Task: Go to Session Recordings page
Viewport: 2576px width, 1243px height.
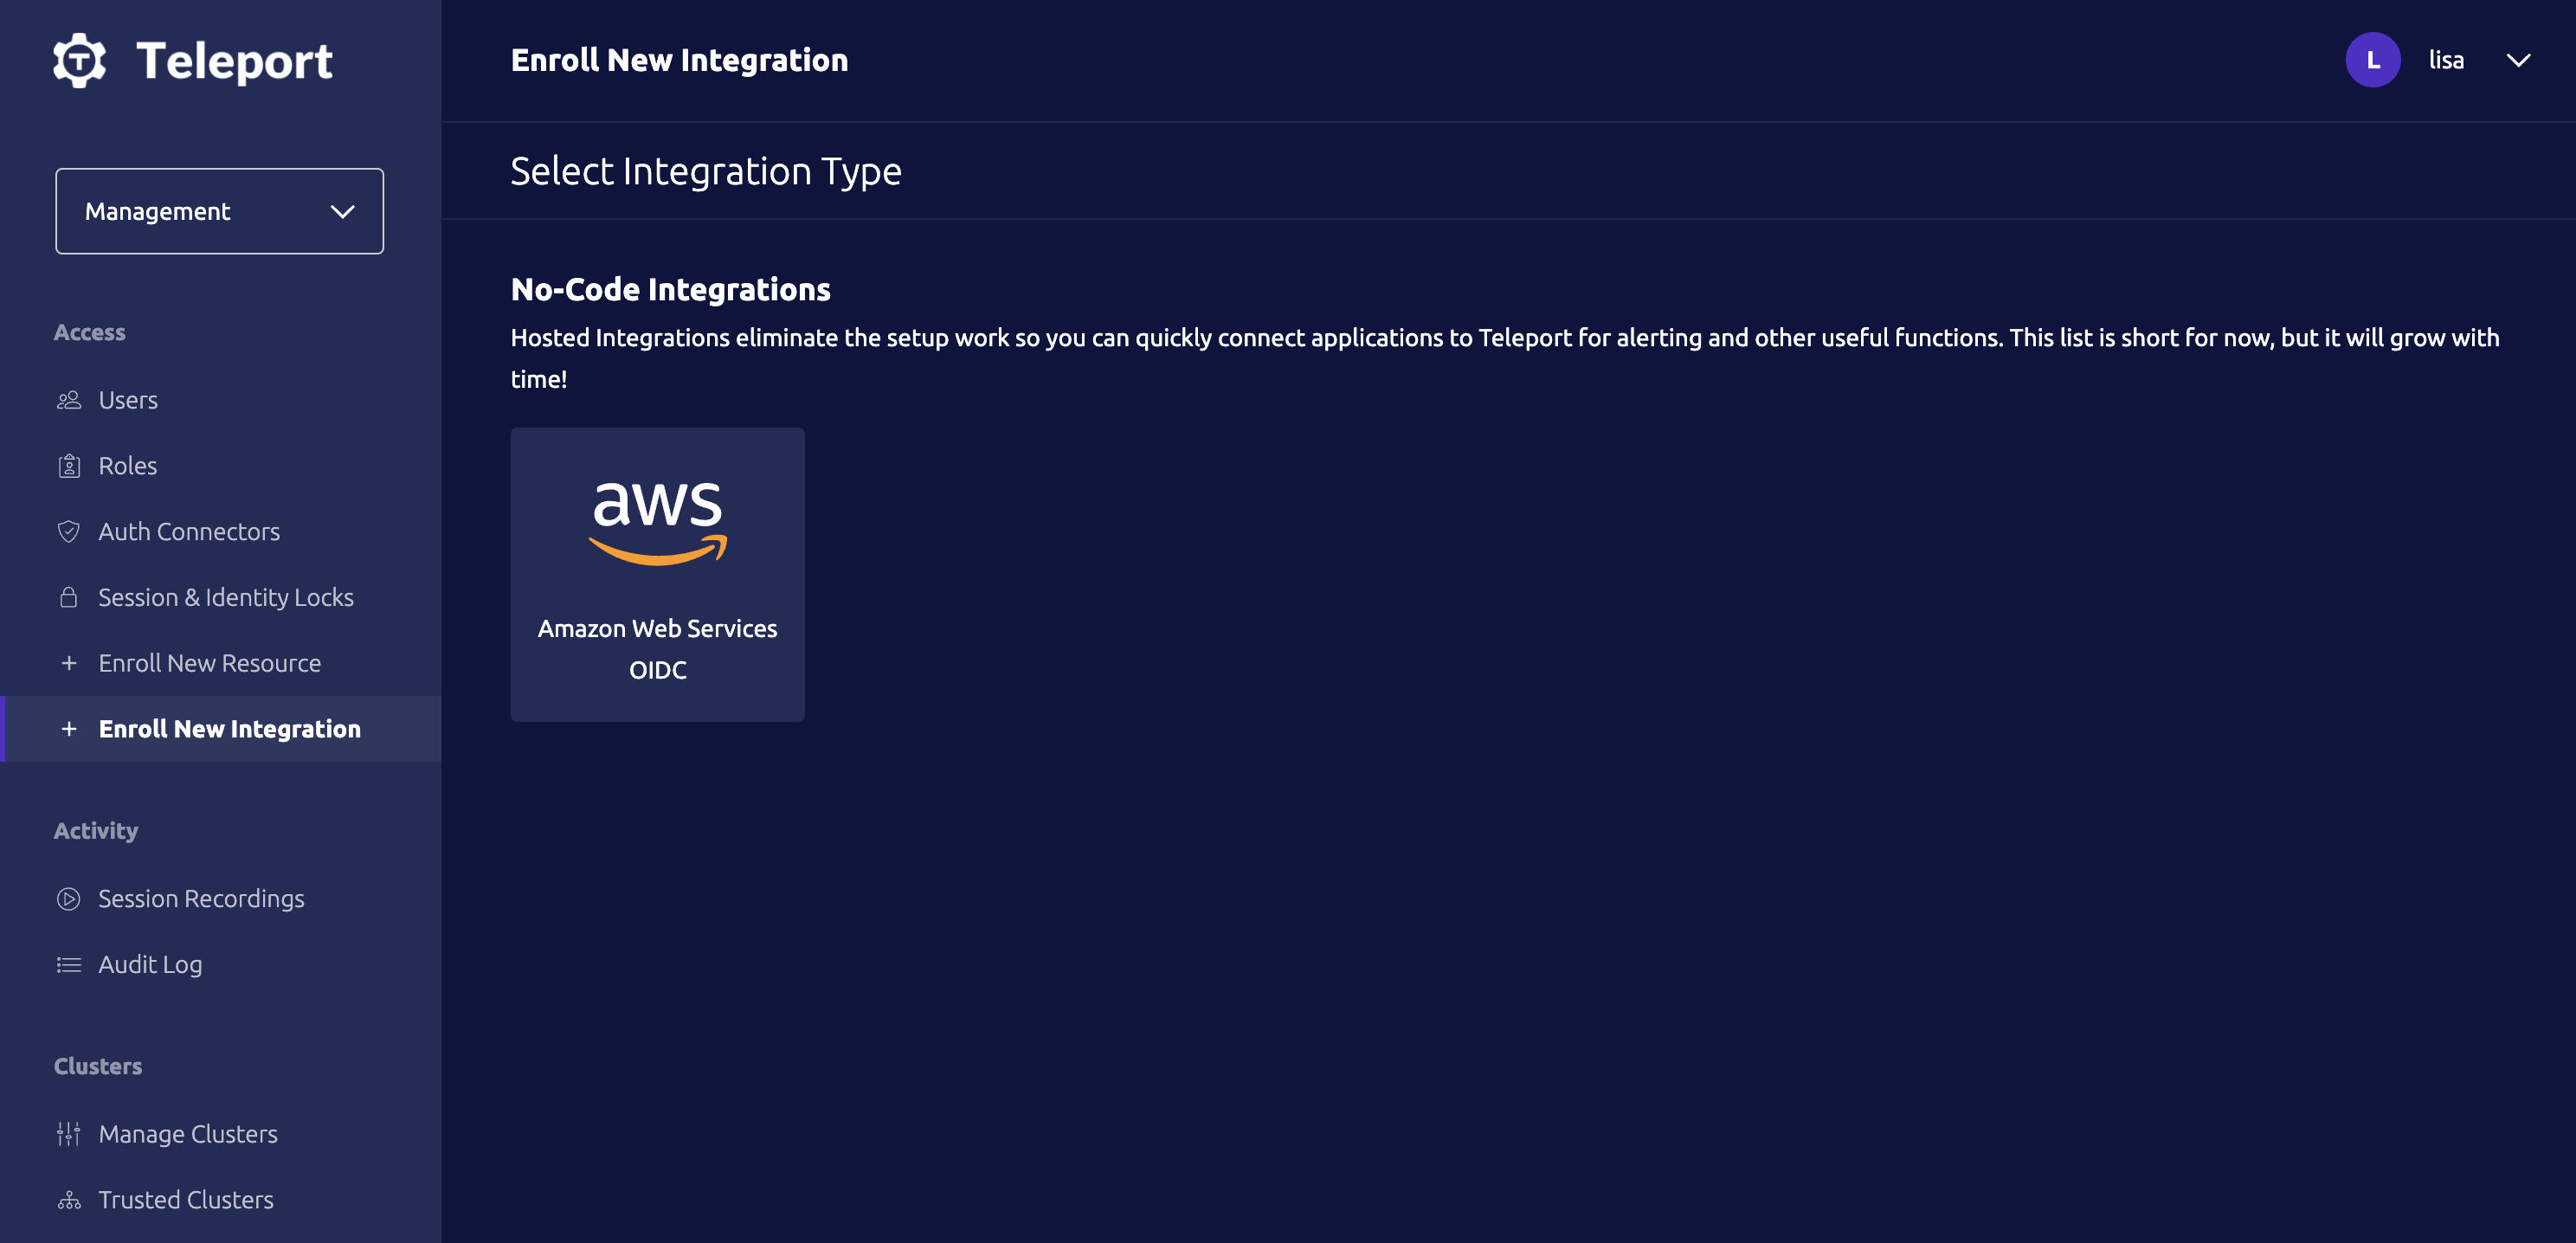Action: pos(201,899)
